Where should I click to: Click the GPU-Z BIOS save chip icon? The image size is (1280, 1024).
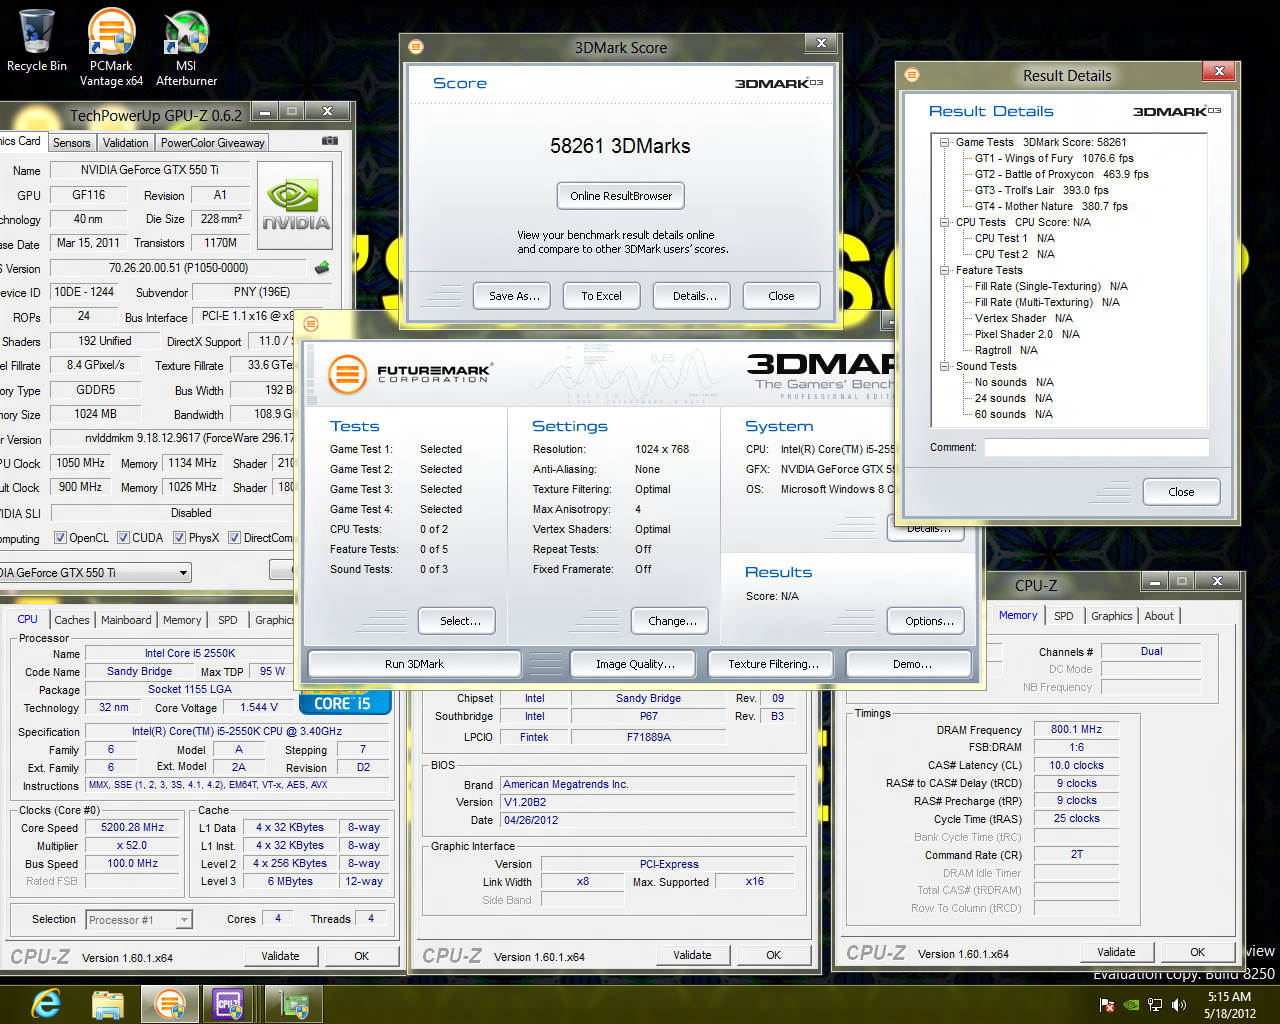pyautogui.click(x=322, y=268)
